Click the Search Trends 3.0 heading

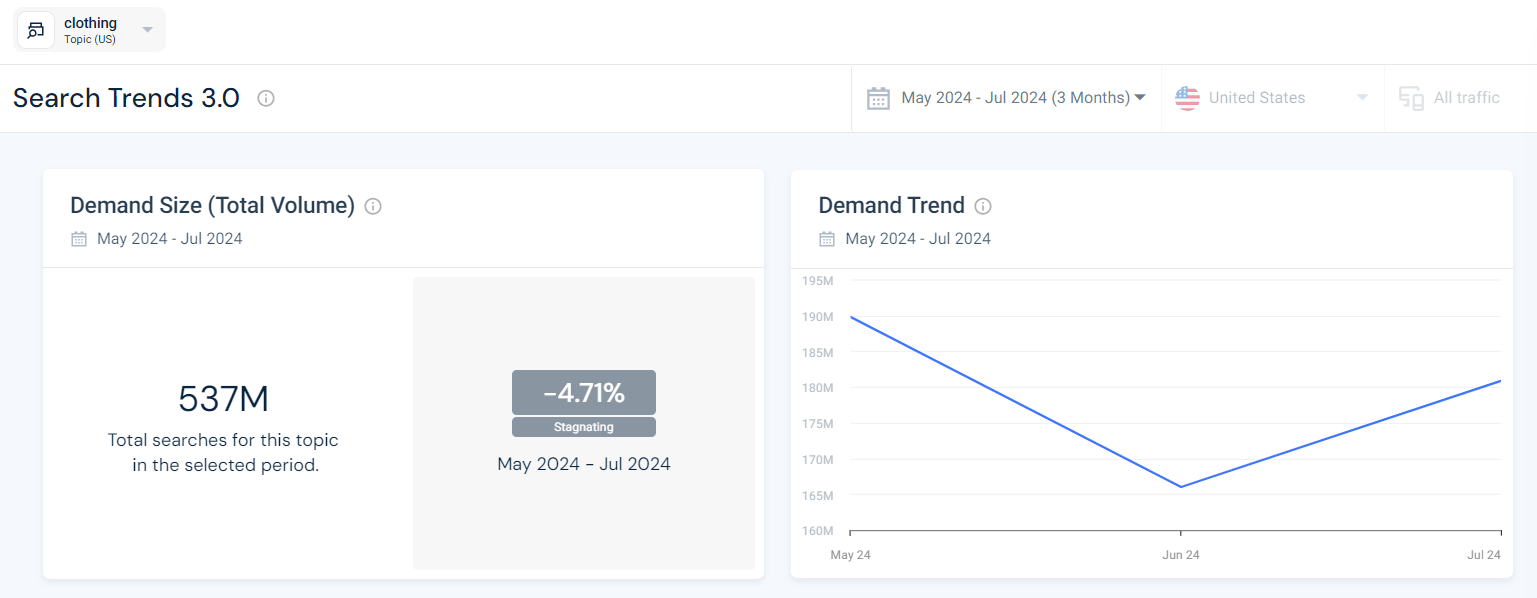pyautogui.click(x=125, y=97)
